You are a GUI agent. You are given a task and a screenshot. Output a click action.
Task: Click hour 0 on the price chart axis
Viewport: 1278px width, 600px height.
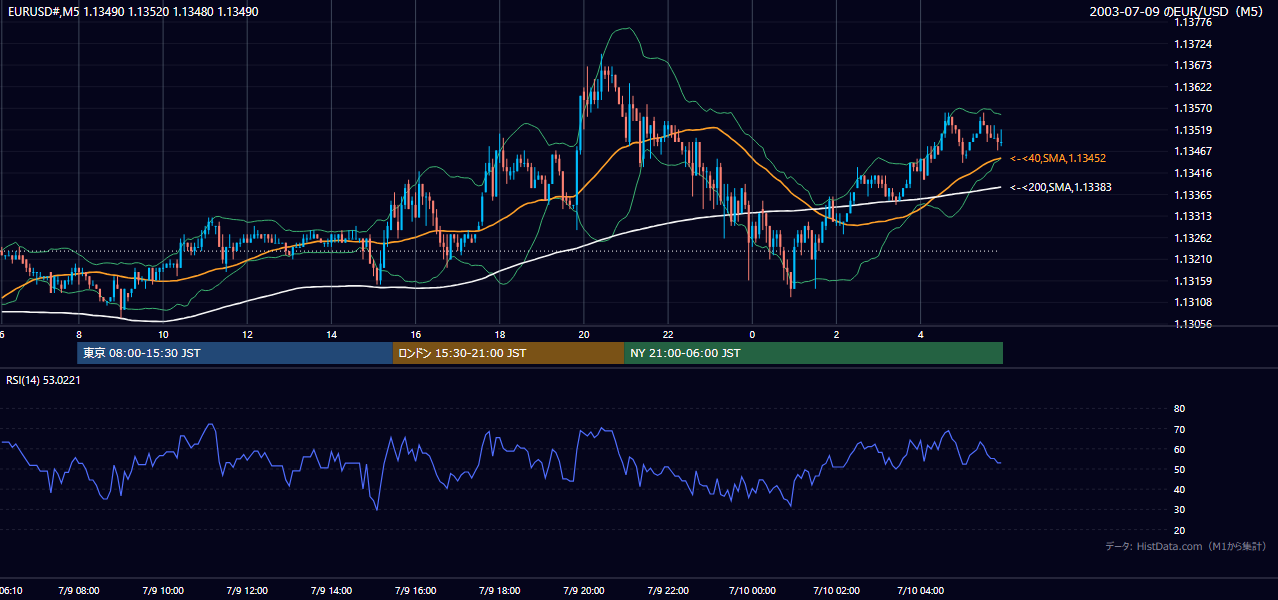point(752,335)
